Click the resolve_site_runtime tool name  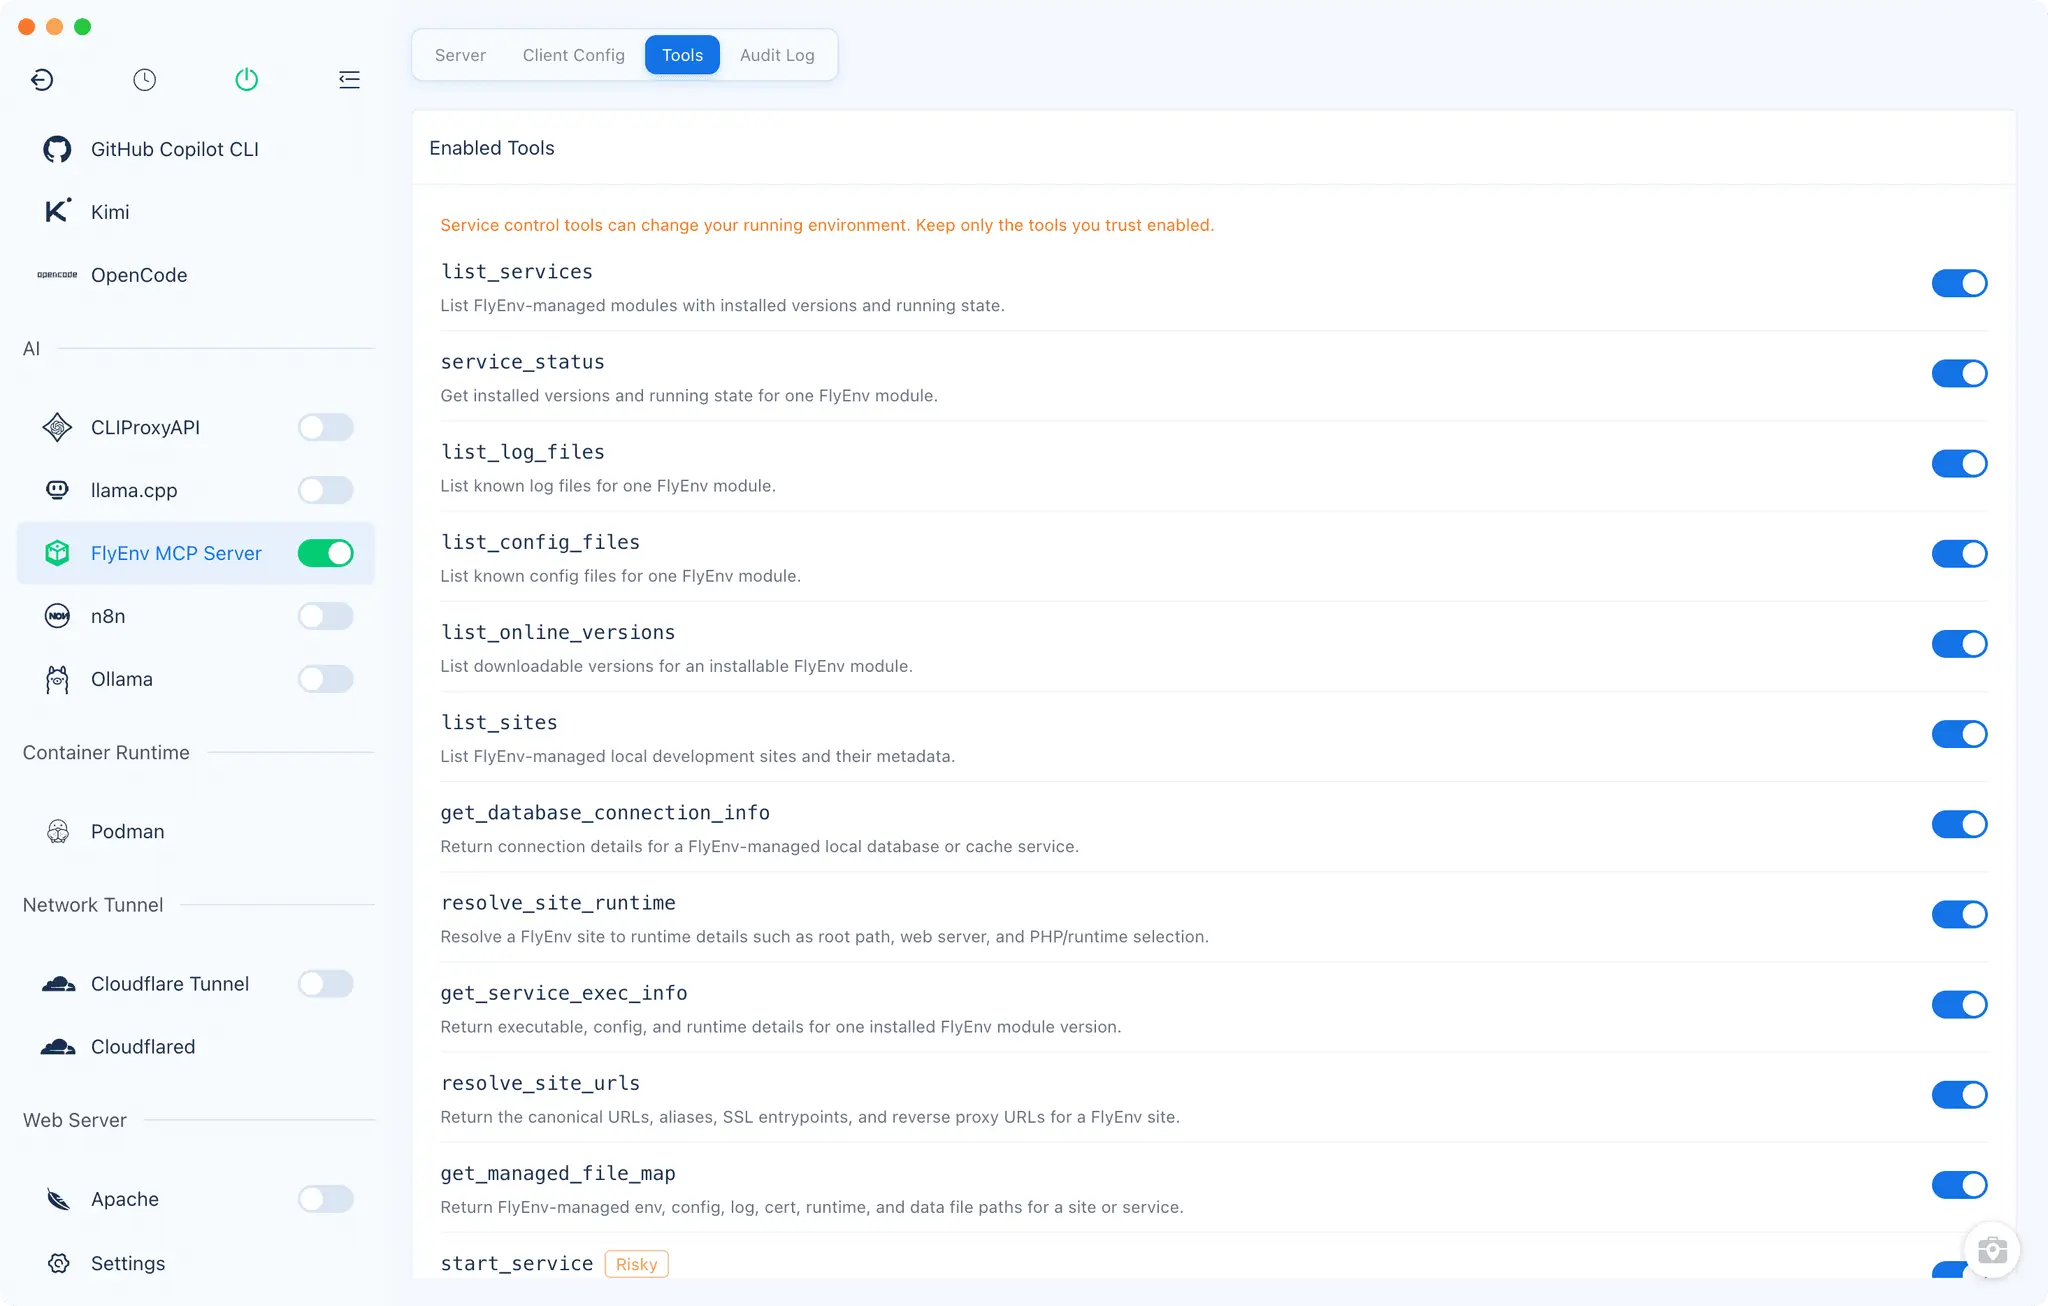click(558, 903)
